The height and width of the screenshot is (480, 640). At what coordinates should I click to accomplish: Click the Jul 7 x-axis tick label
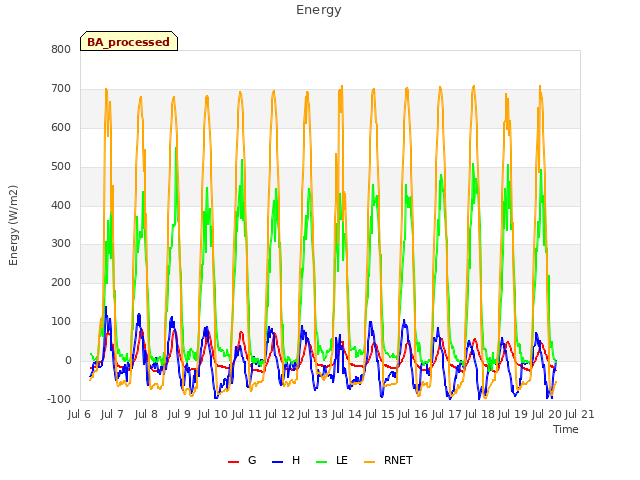click(112, 415)
